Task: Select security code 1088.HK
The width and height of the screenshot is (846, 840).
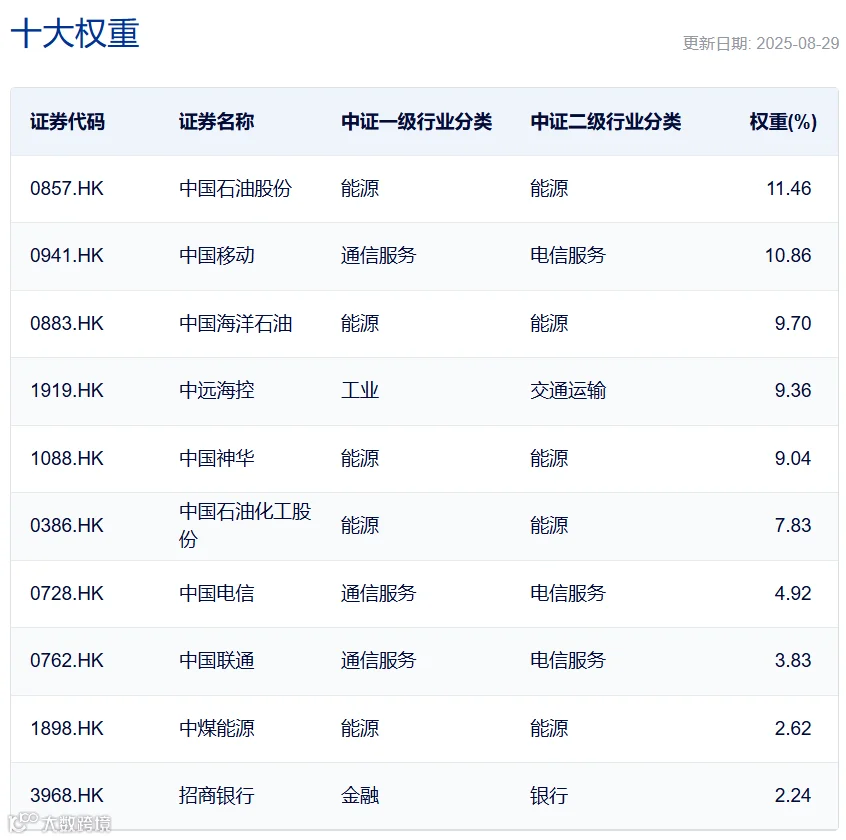Action: [67, 458]
